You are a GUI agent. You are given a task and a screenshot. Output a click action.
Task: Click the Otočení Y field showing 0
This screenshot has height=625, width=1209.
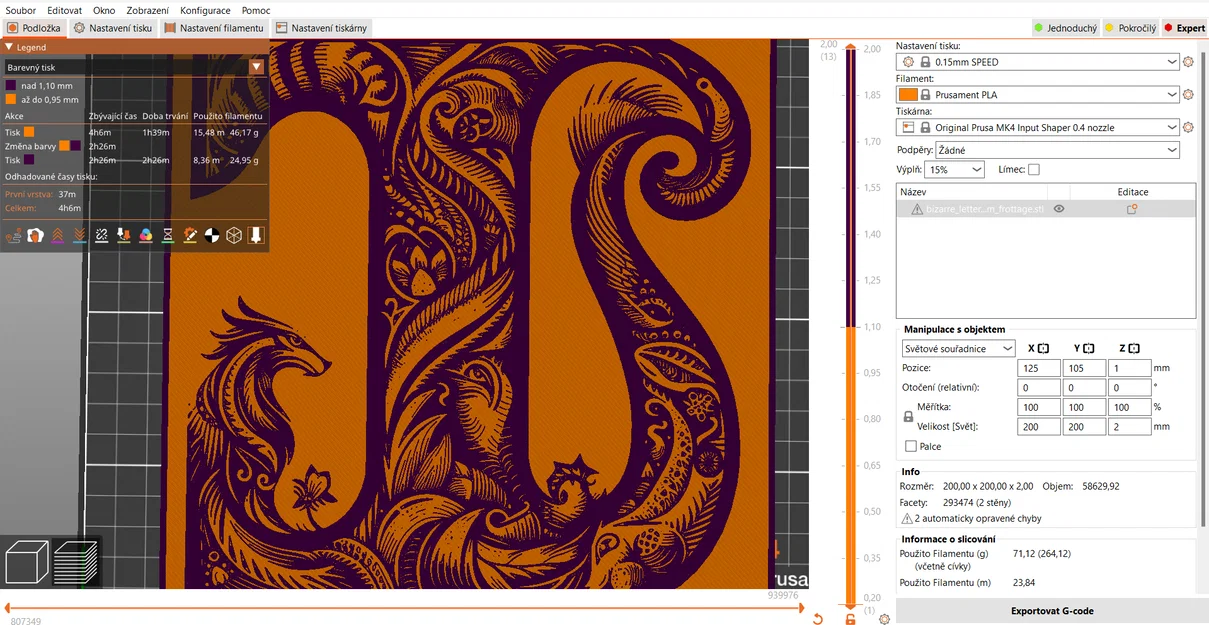point(1084,388)
